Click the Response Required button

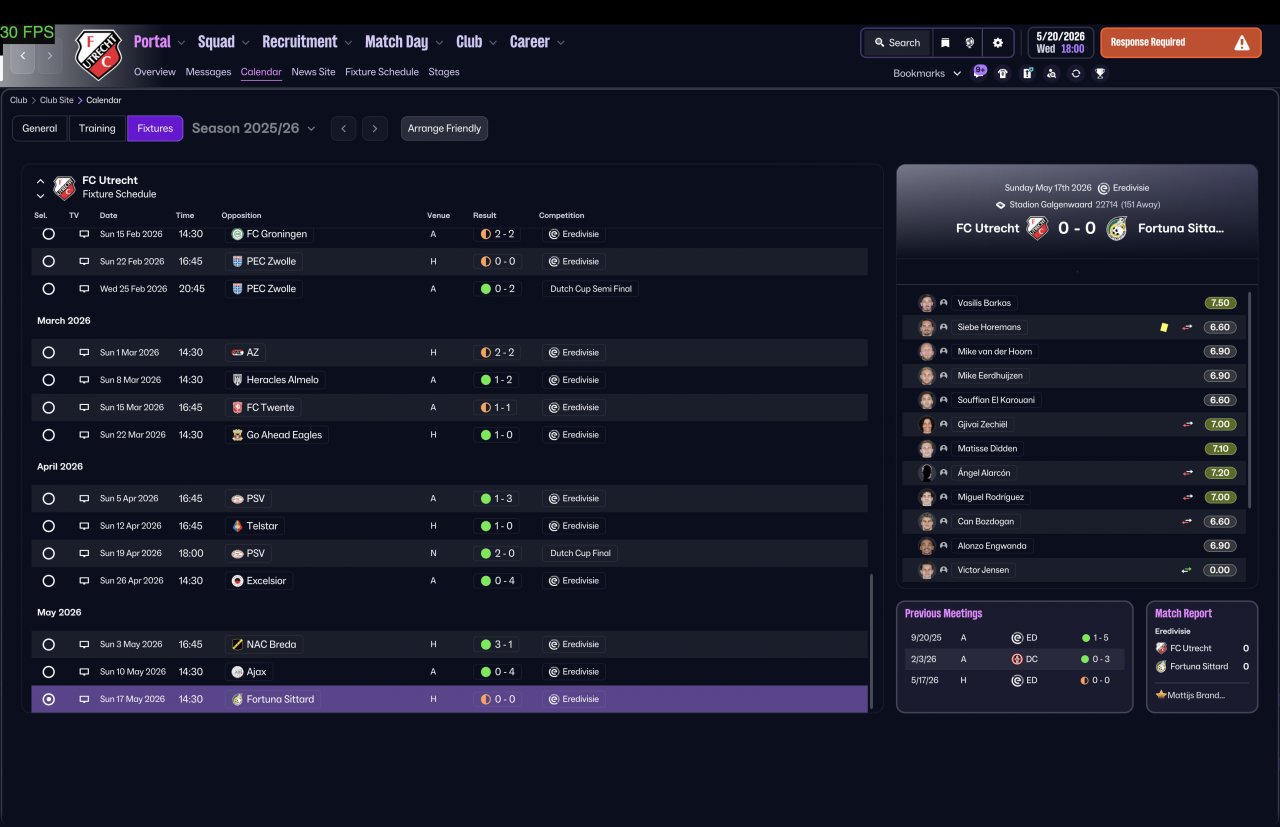coord(1181,43)
